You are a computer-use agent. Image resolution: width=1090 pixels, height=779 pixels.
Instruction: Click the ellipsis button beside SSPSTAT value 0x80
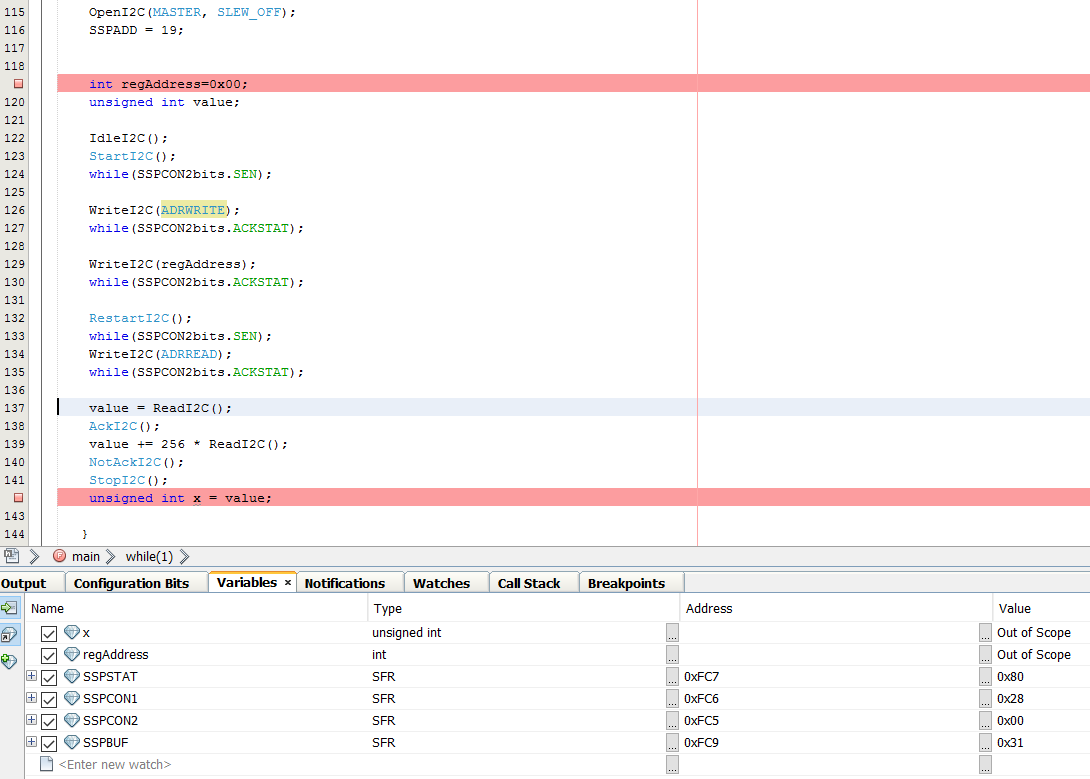pos(985,676)
